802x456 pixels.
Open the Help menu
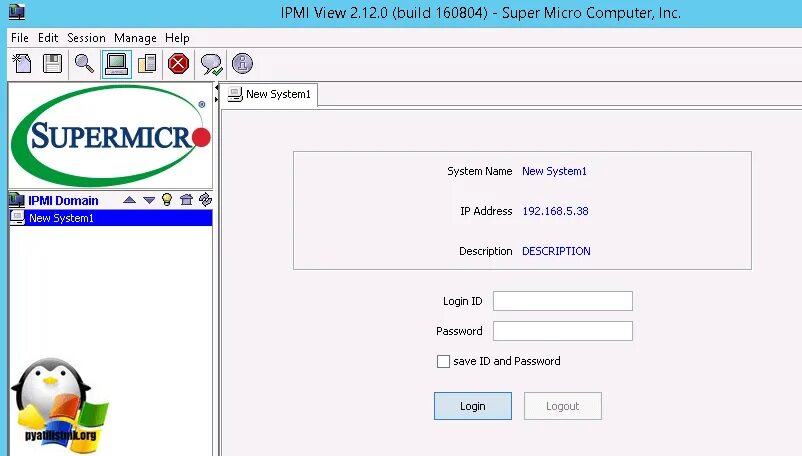pyautogui.click(x=177, y=38)
